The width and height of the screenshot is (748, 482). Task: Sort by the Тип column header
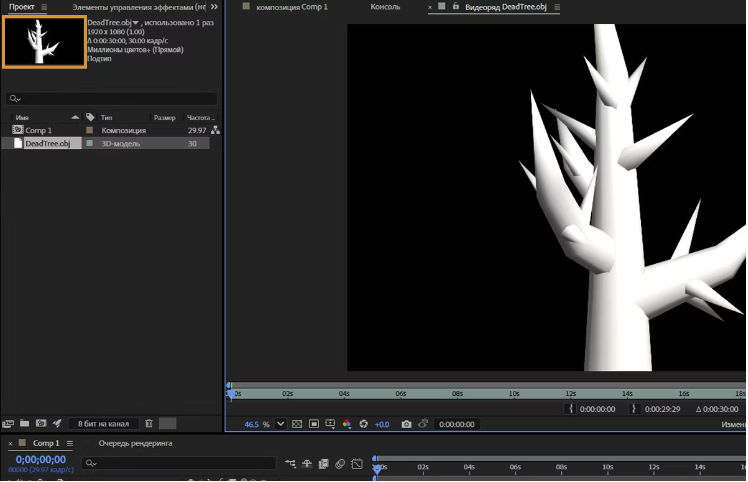(106, 117)
